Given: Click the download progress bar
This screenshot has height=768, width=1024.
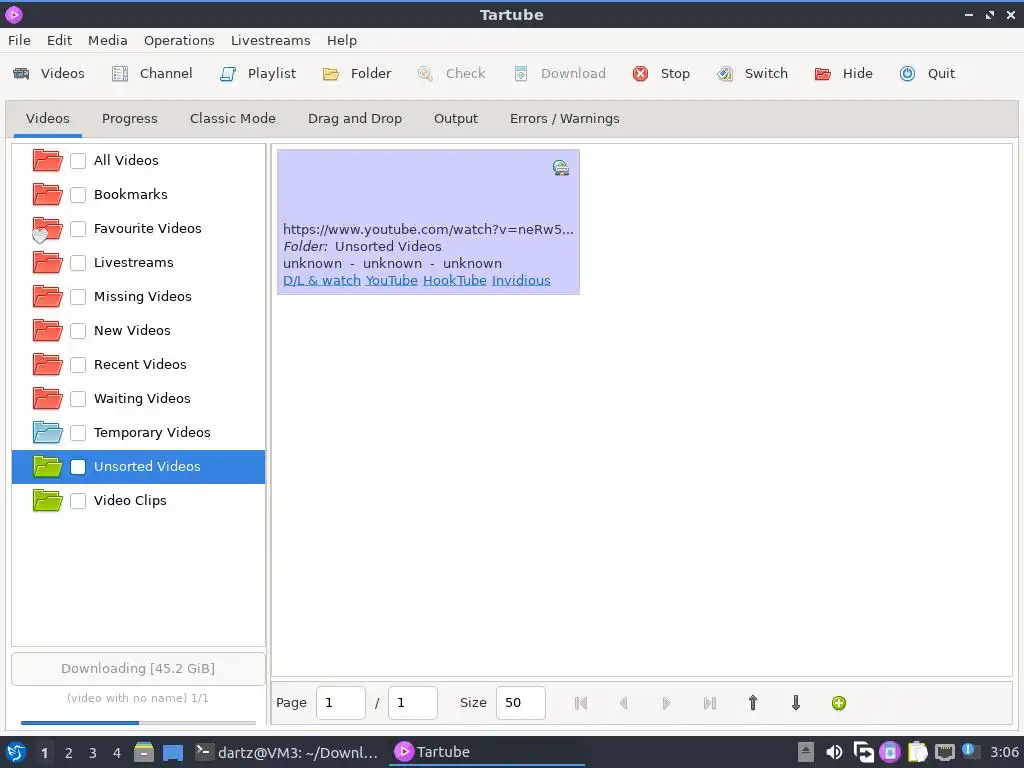Looking at the screenshot, I should click(138, 722).
